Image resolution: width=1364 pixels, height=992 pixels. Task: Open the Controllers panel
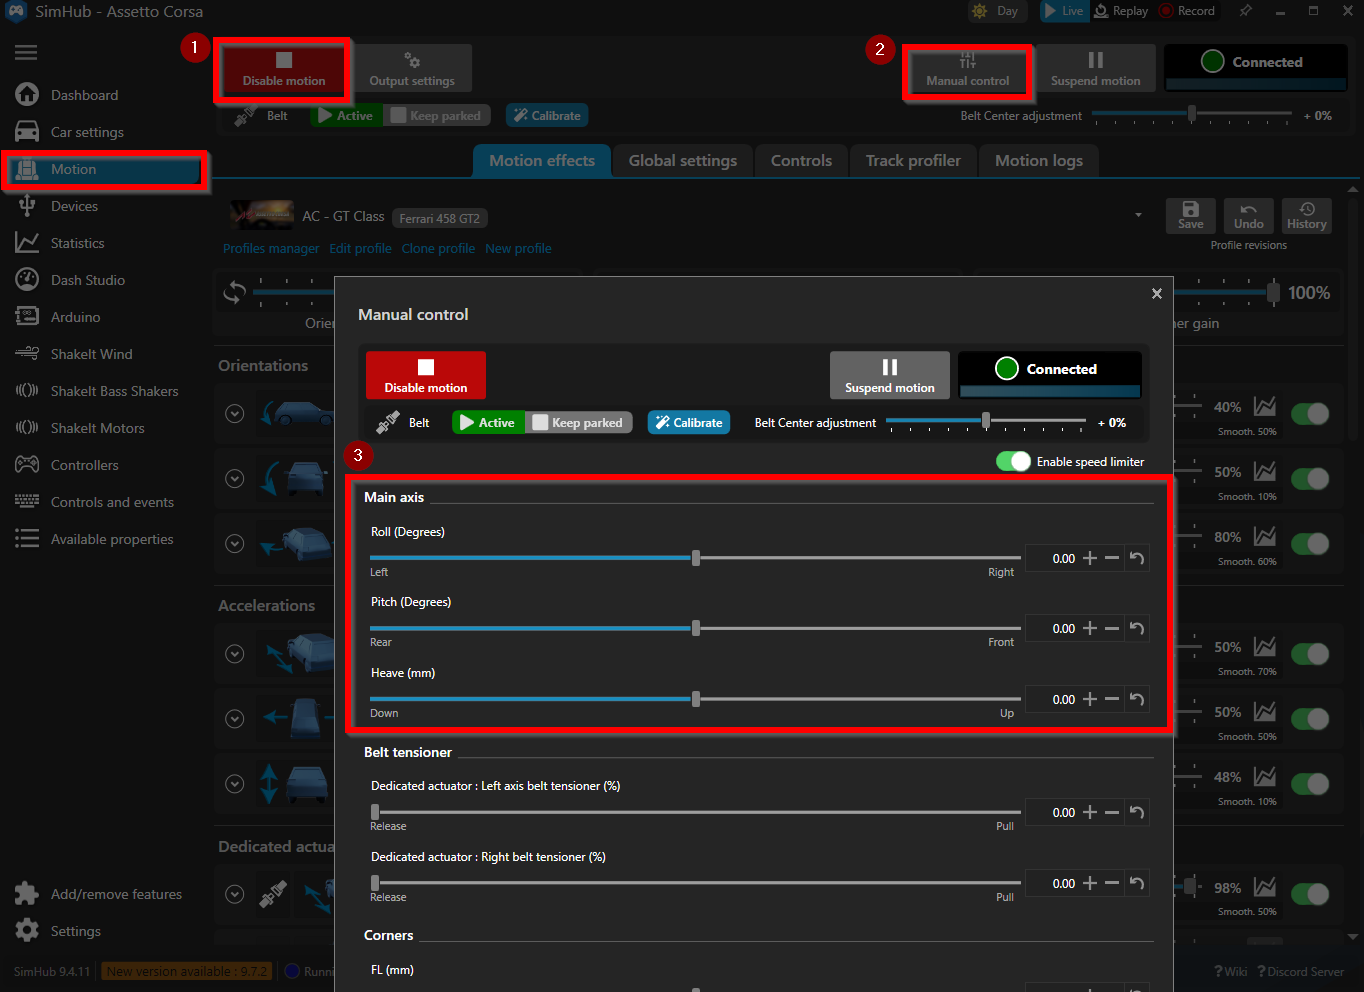[90, 464]
